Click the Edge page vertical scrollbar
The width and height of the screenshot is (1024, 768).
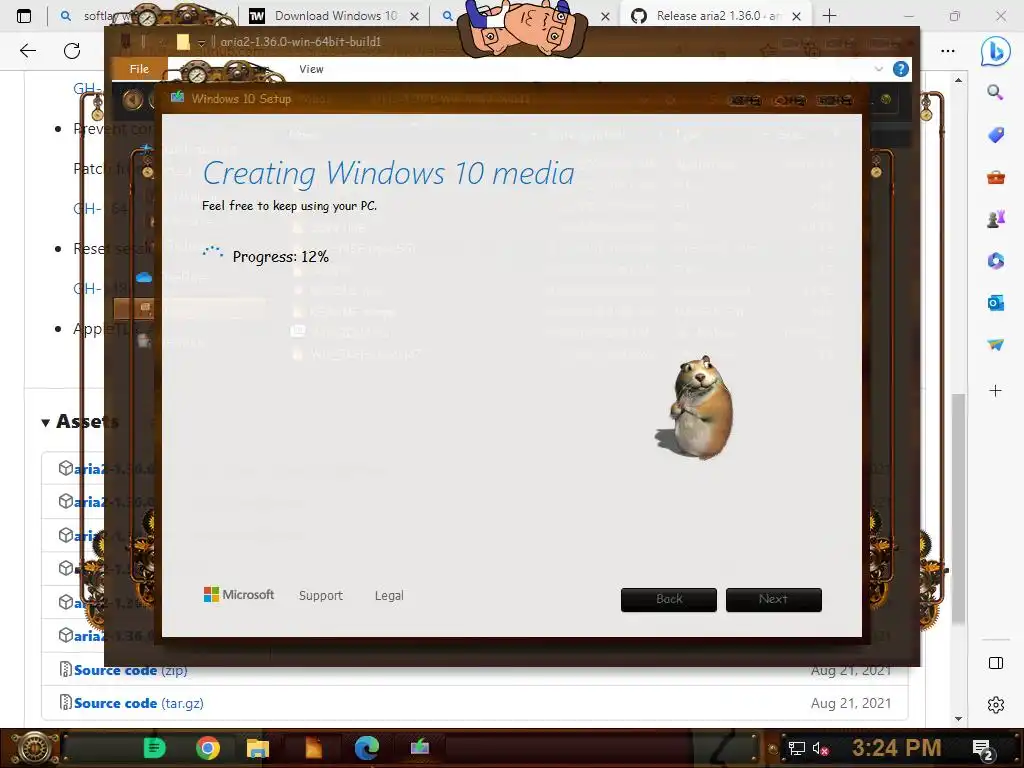pyautogui.click(x=958, y=508)
